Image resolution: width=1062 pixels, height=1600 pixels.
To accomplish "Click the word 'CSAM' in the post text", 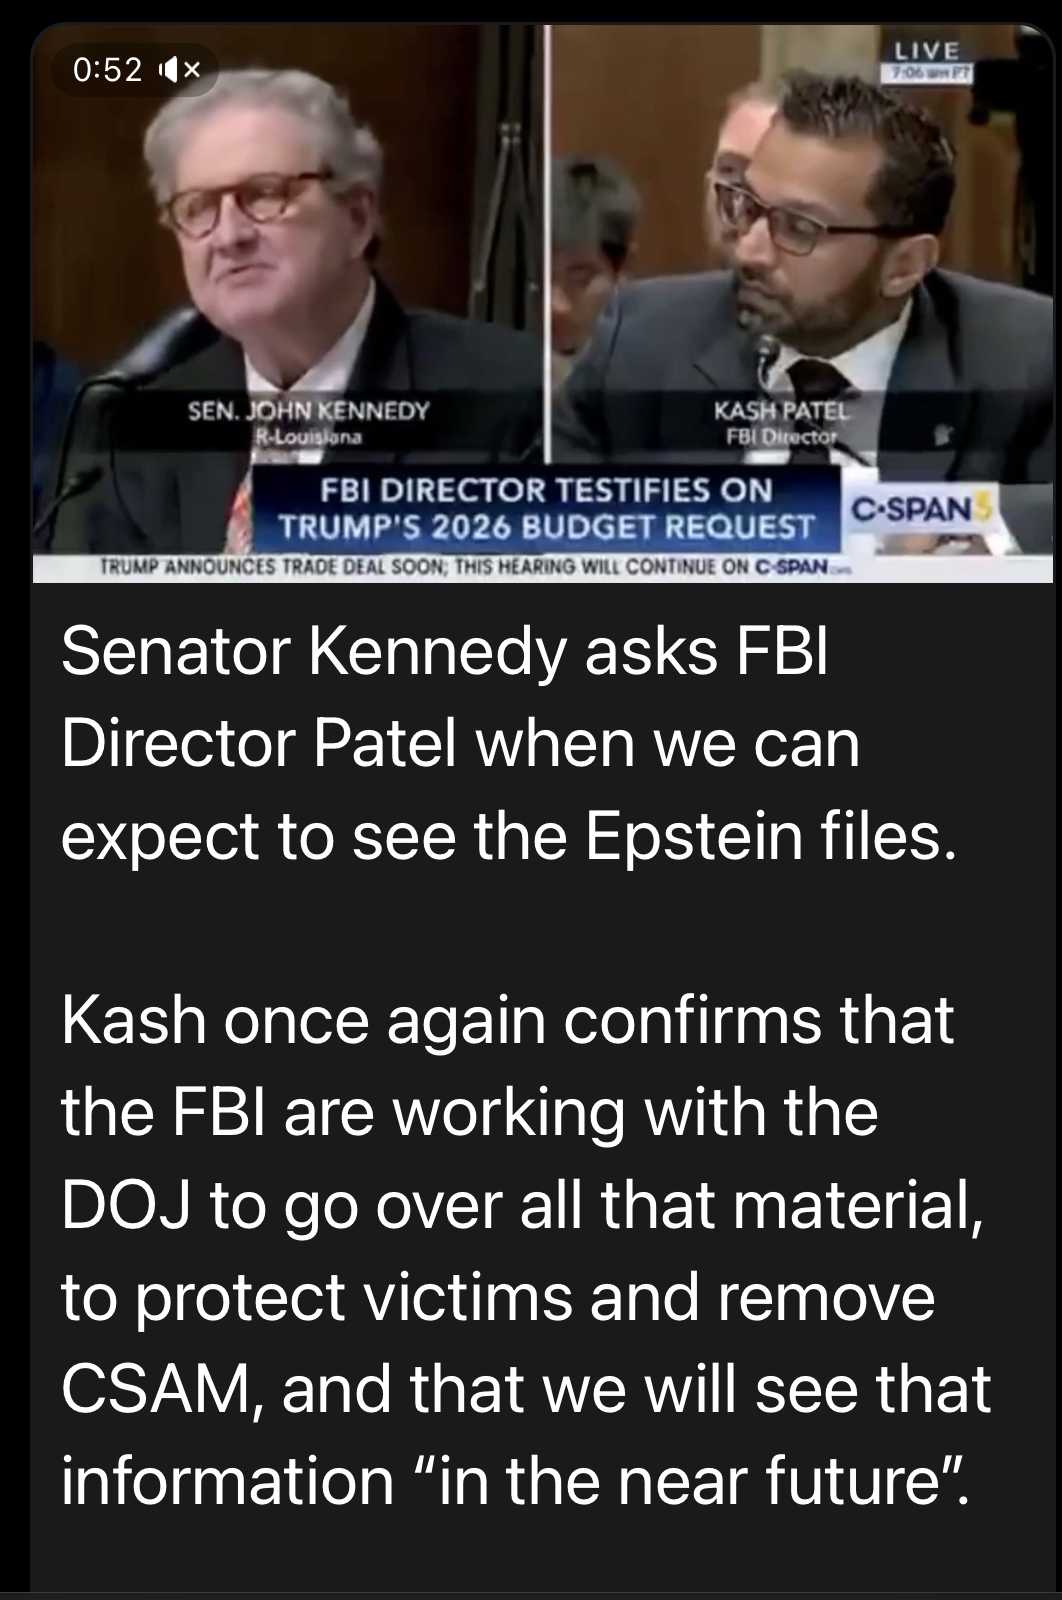I will pyautogui.click(x=154, y=1390).
